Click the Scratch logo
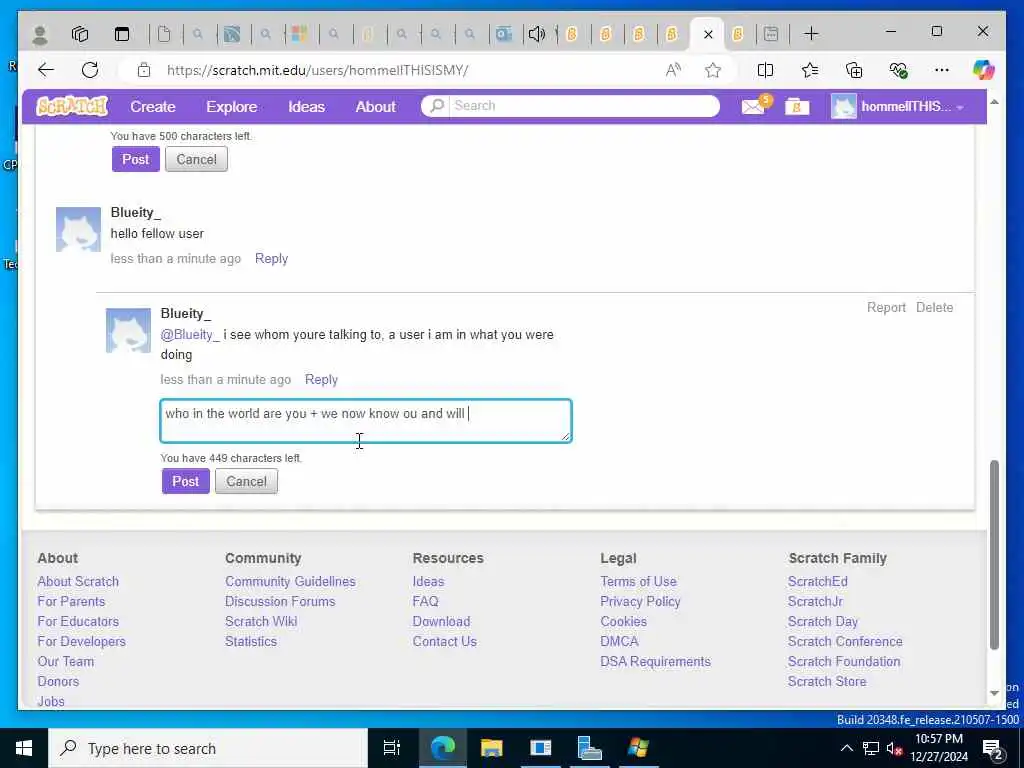 coord(72,106)
